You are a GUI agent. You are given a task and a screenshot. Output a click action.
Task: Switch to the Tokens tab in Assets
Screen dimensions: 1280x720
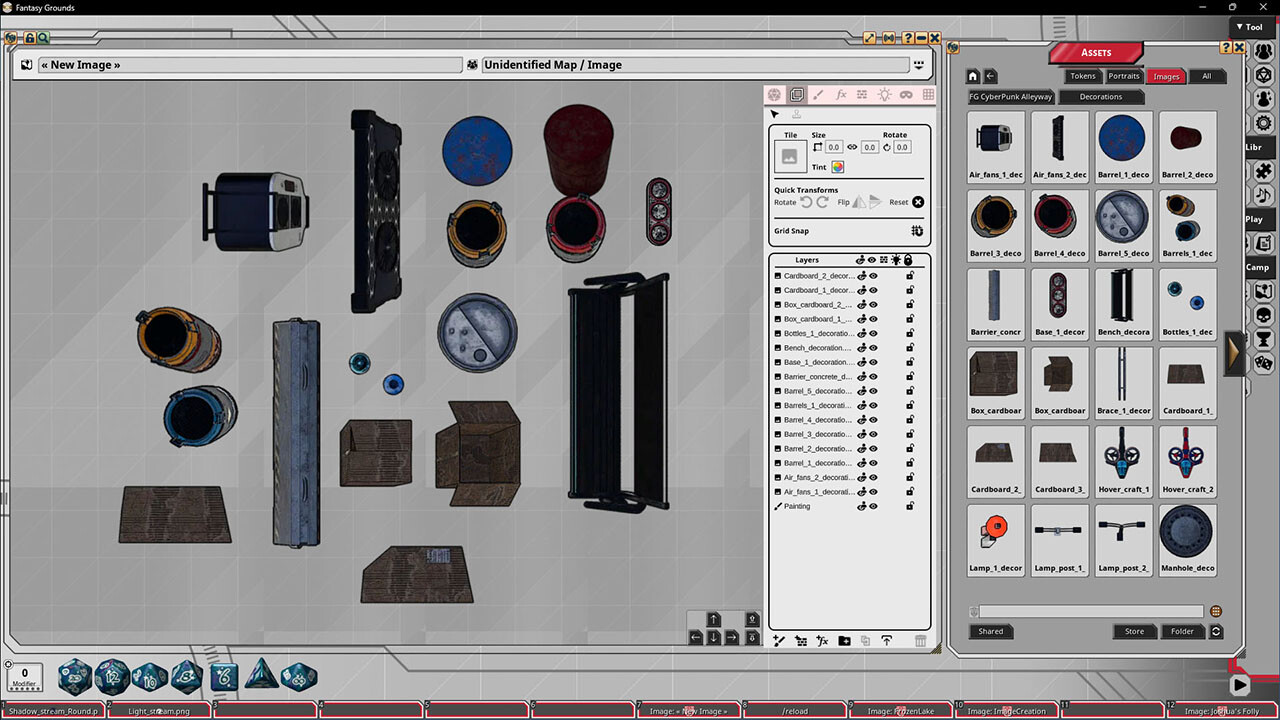[x=1082, y=75]
